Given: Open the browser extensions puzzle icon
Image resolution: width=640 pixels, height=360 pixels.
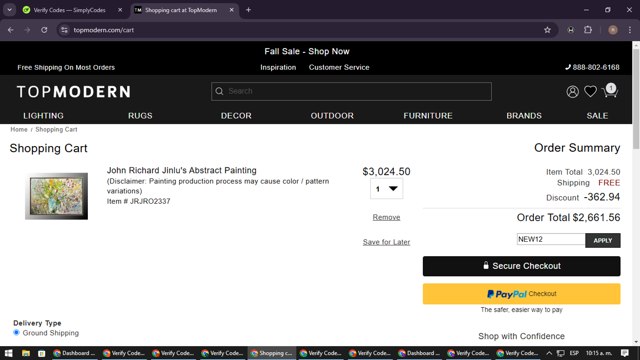Looking at the screenshot, I should click(588, 30).
